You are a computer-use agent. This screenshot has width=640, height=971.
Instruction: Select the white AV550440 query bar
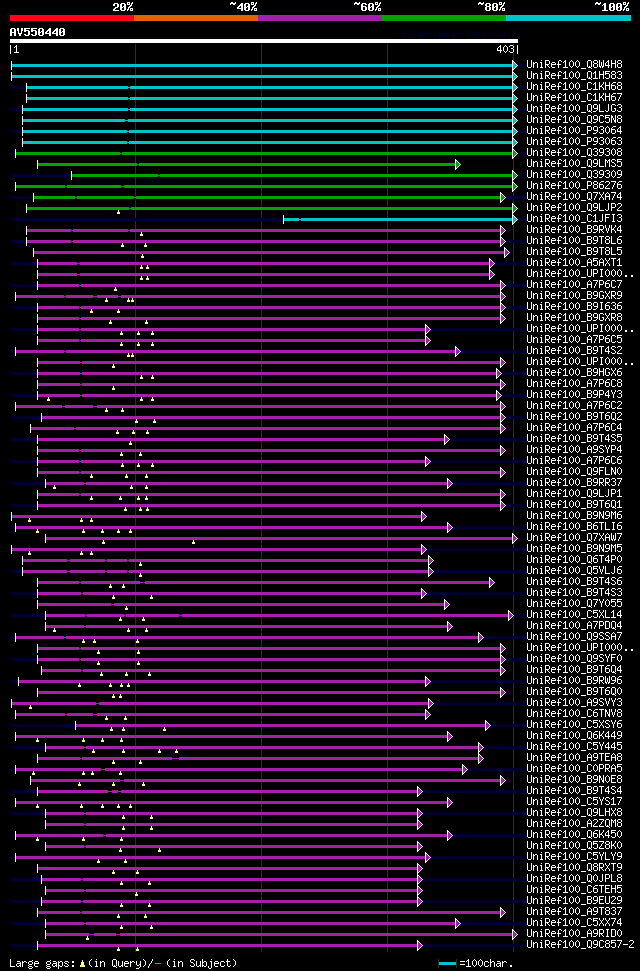[x=264, y=41]
